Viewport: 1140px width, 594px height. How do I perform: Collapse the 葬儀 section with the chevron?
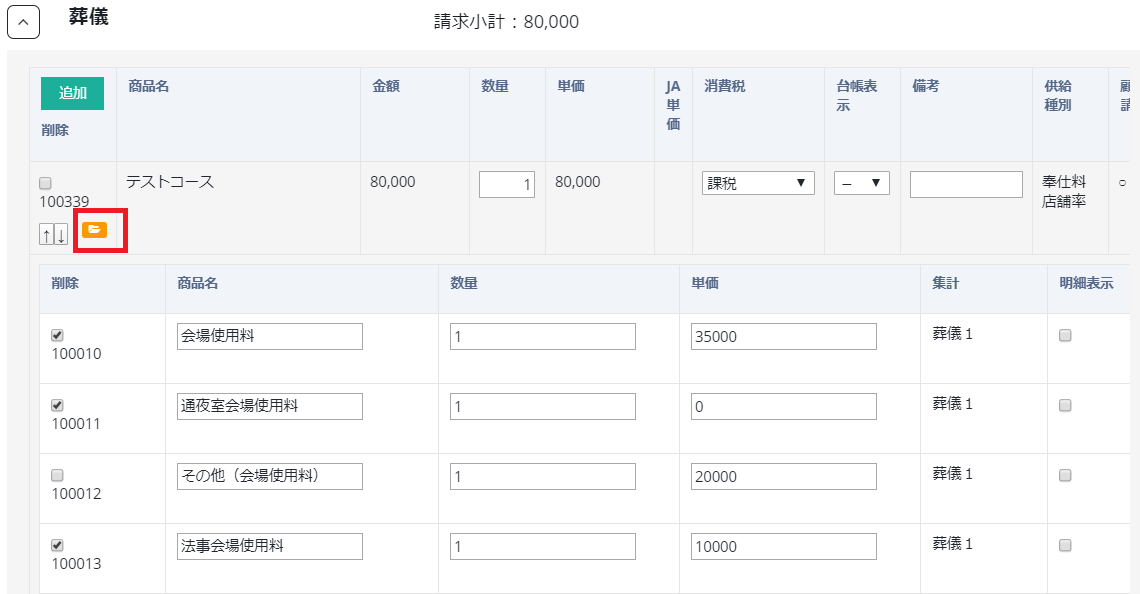point(23,22)
